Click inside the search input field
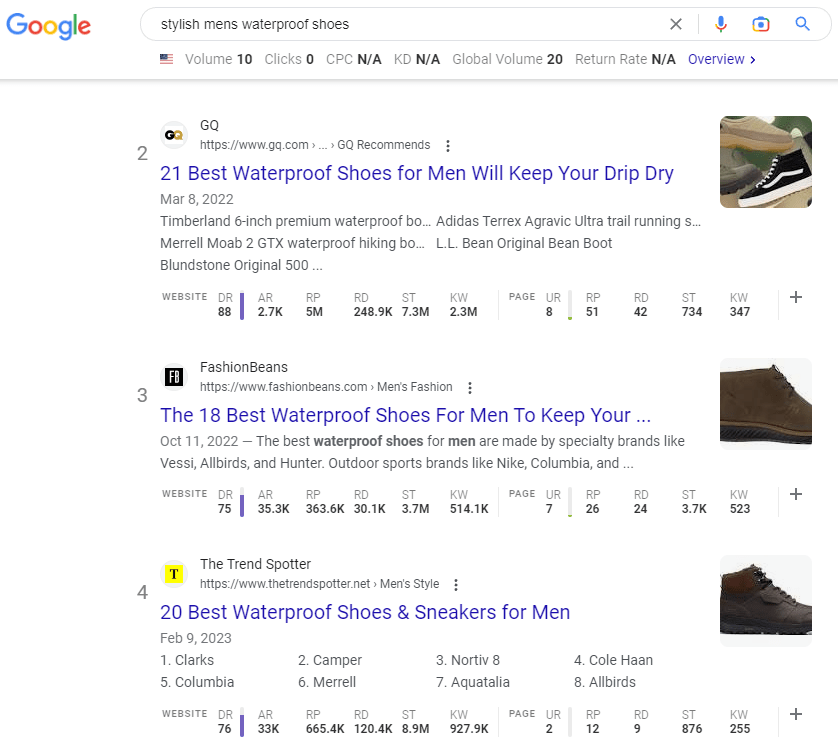The width and height of the screenshot is (838, 747). click(400, 24)
